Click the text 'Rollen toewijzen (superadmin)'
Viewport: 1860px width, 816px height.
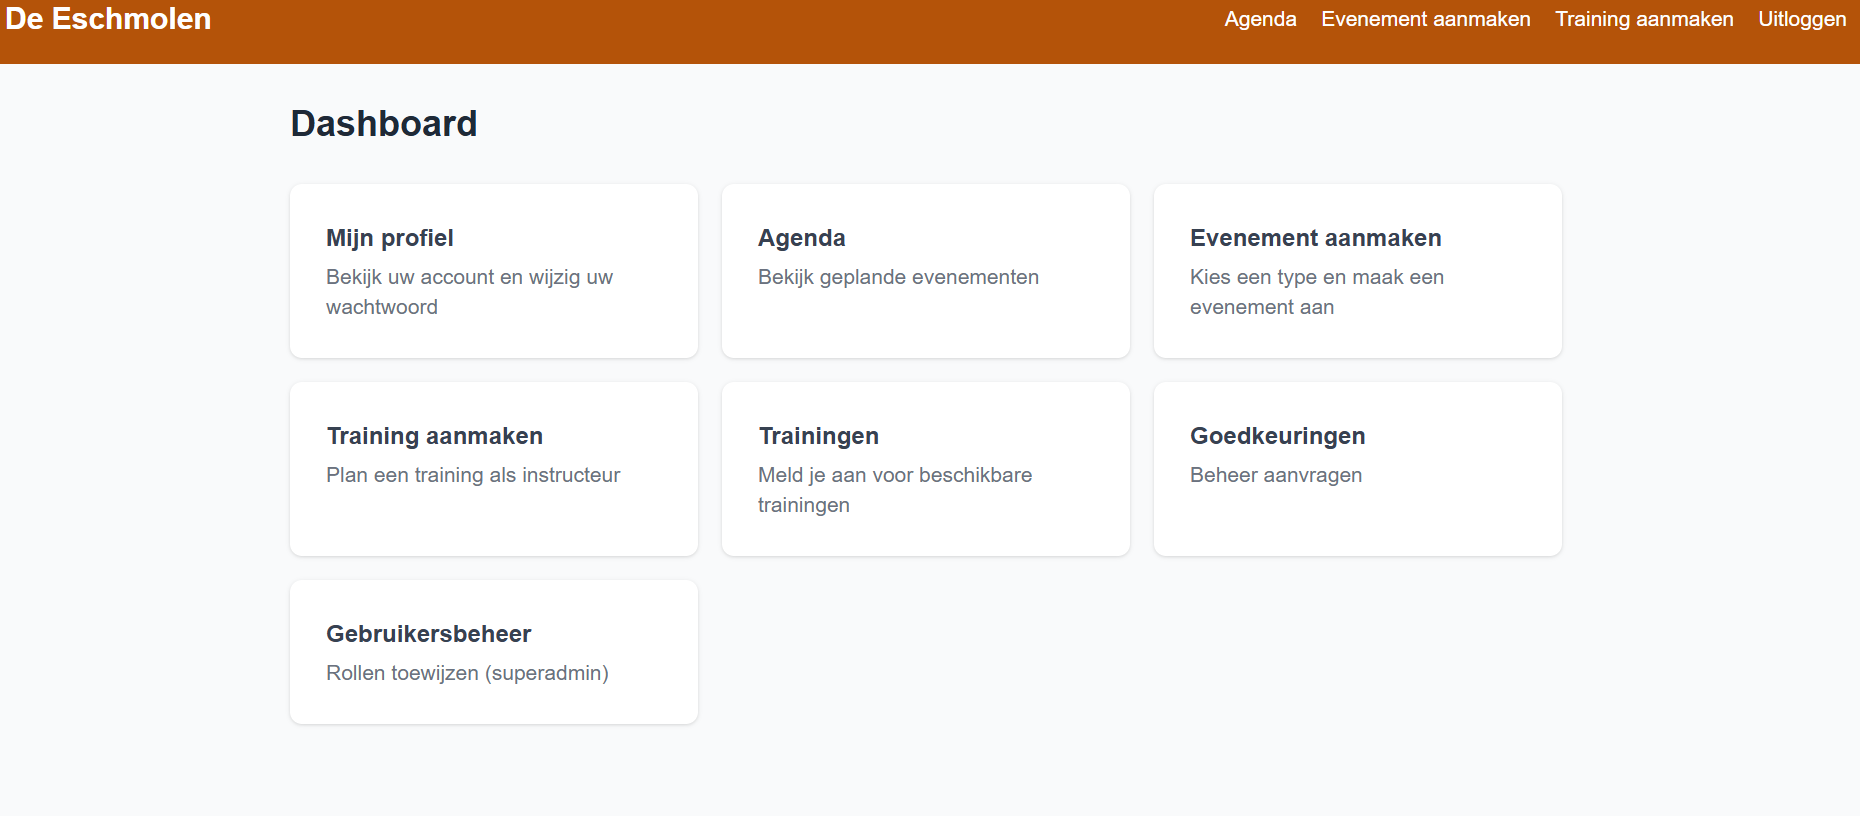[467, 673]
